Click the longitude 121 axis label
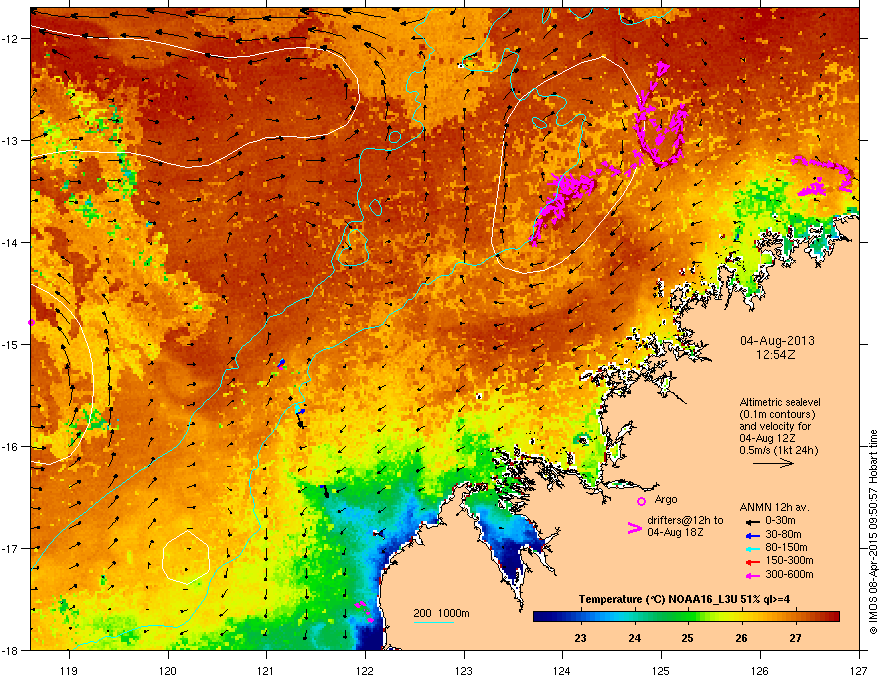The width and height of the screenshot is (880, 680). coord(266,670)
